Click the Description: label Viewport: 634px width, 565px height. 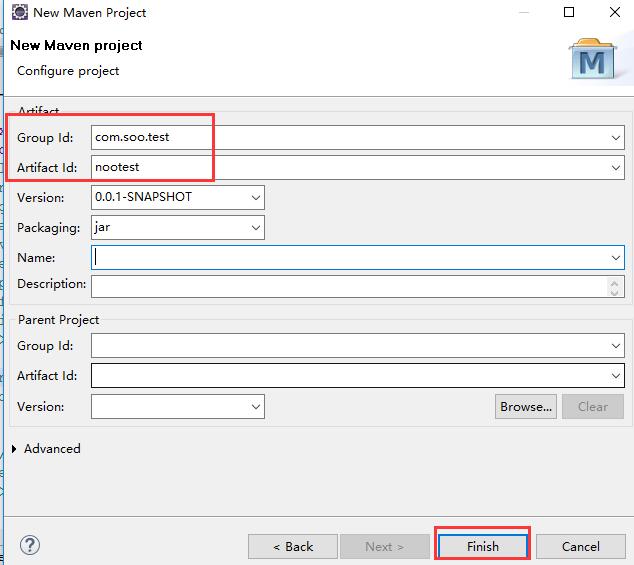[51, 284]
